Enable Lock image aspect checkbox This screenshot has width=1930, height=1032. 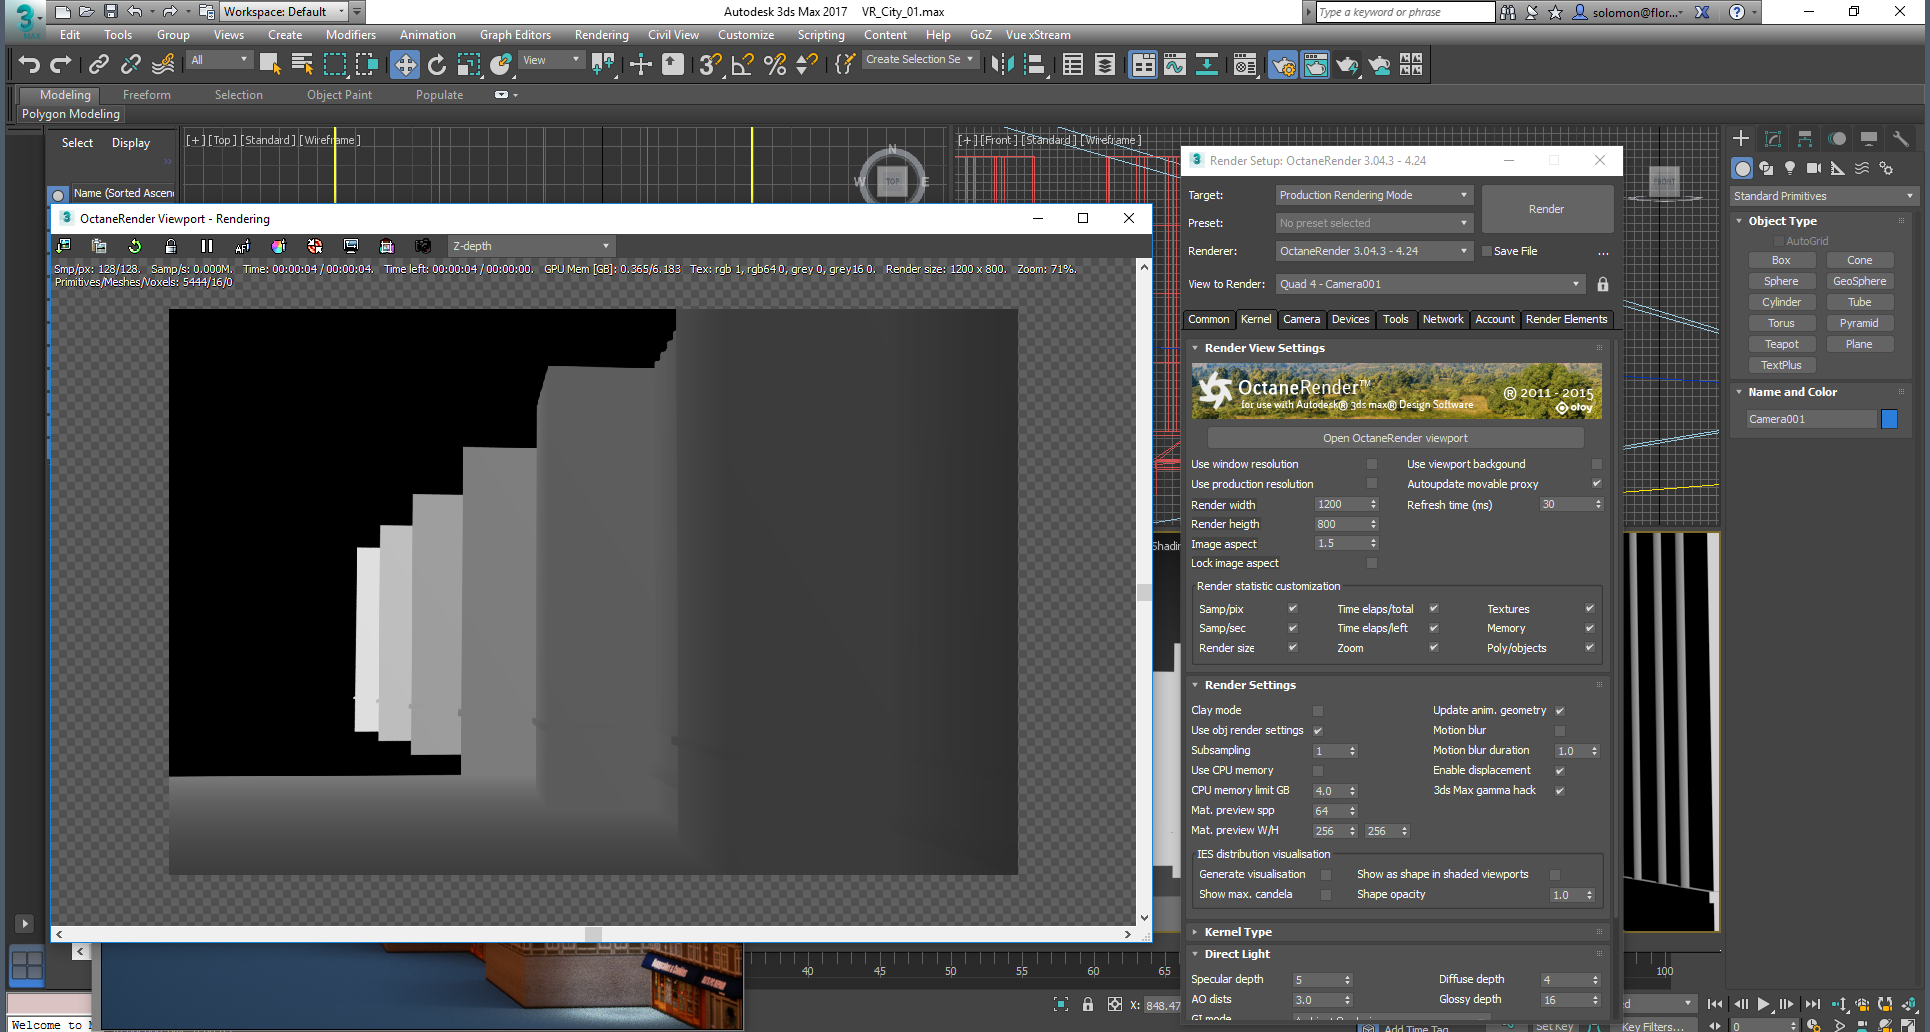click(x=1372, y=564)
